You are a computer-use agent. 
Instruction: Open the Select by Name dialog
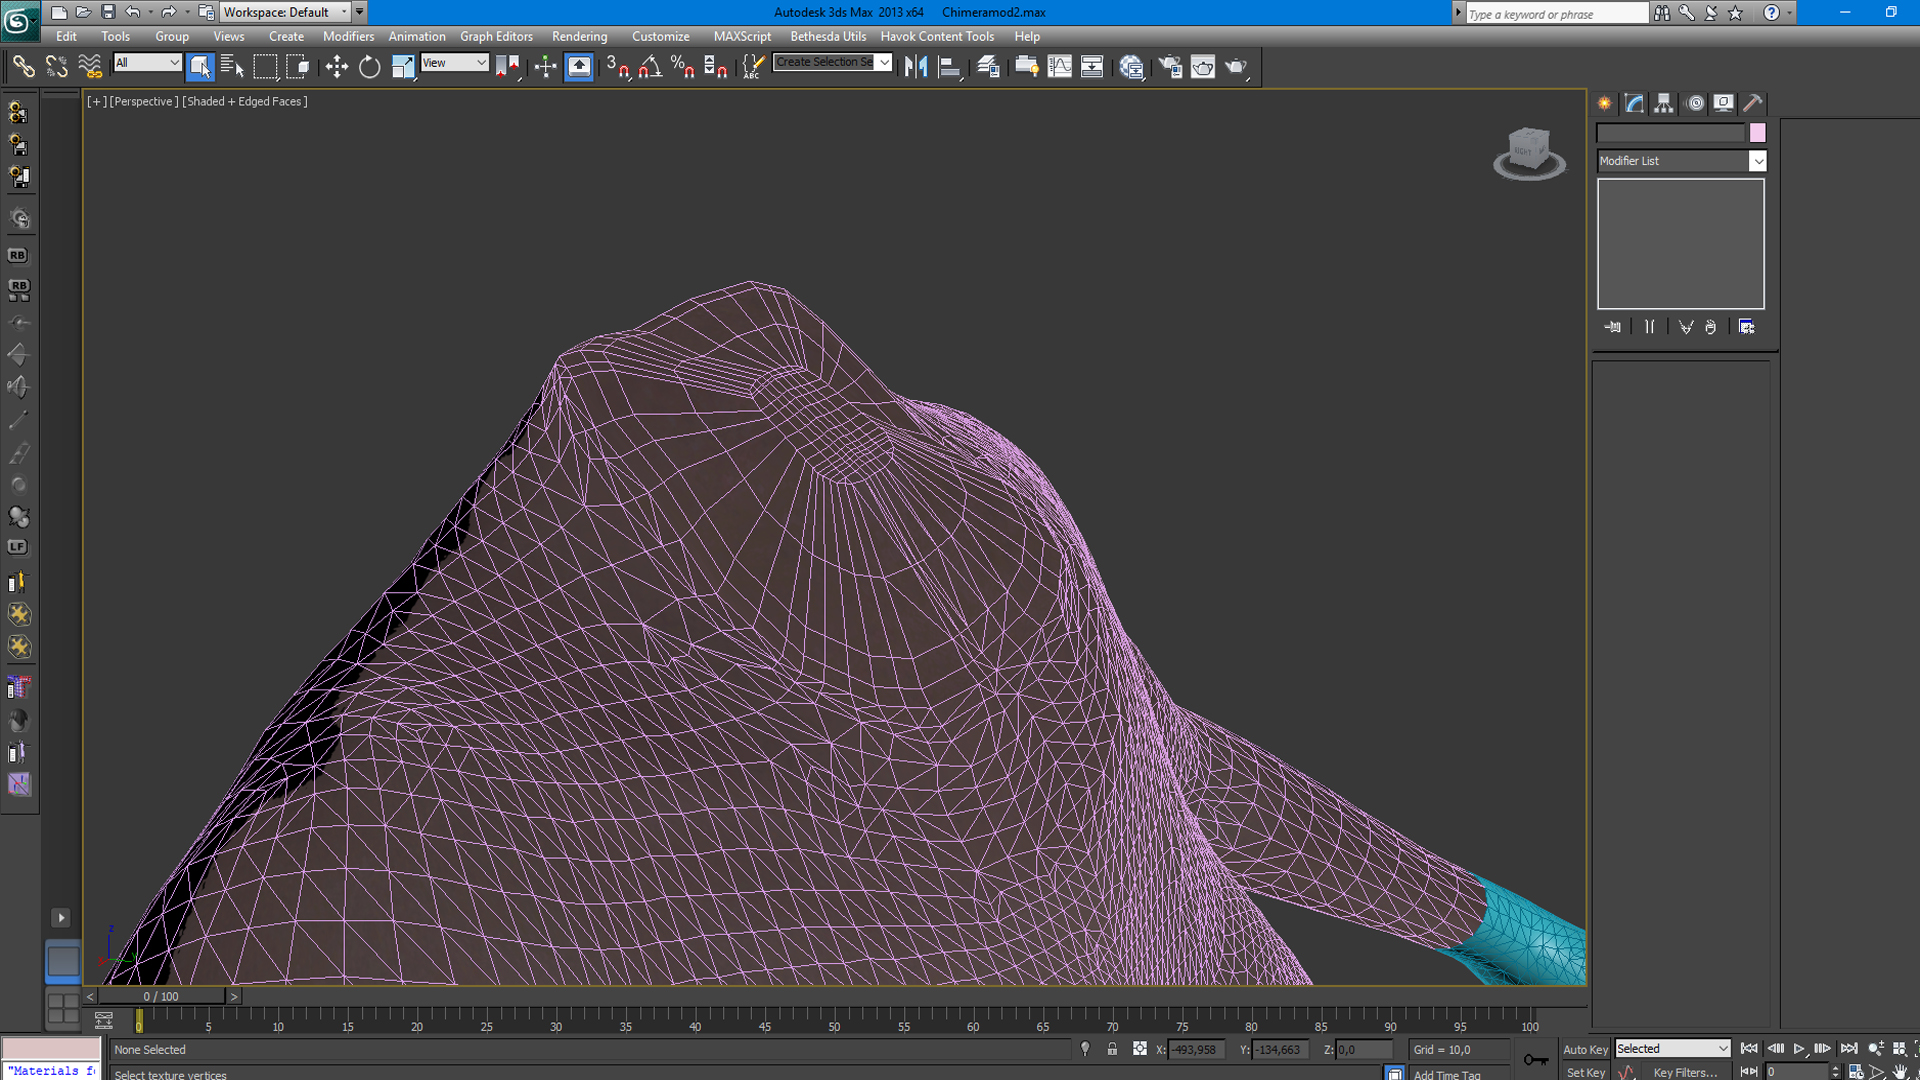tap(232, 67)
